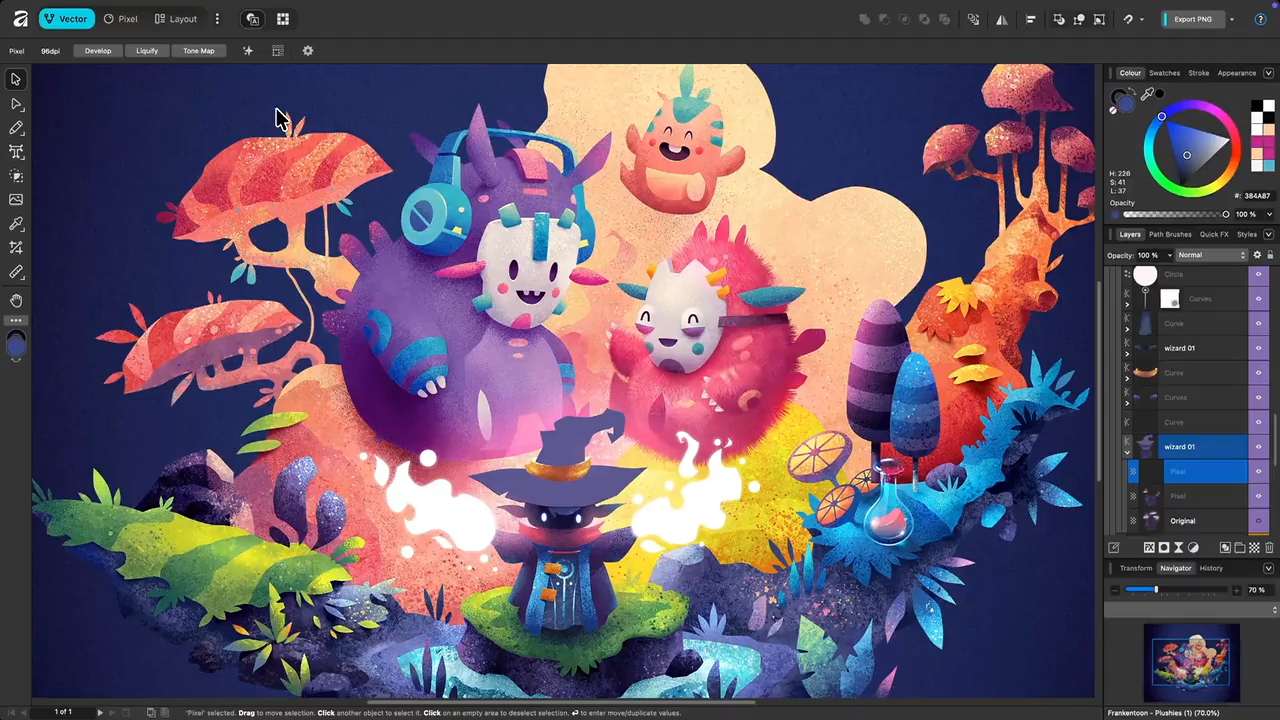The height and width of the screenshot is (720, 1280).
Task: Click the colour opacity slider
Action: (x=1176, y=214)
